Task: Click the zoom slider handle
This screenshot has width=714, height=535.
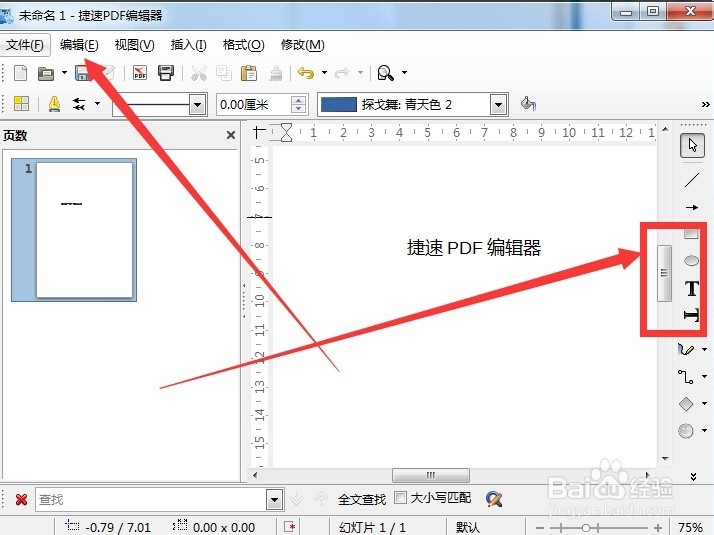Action: tap(586, 528)
